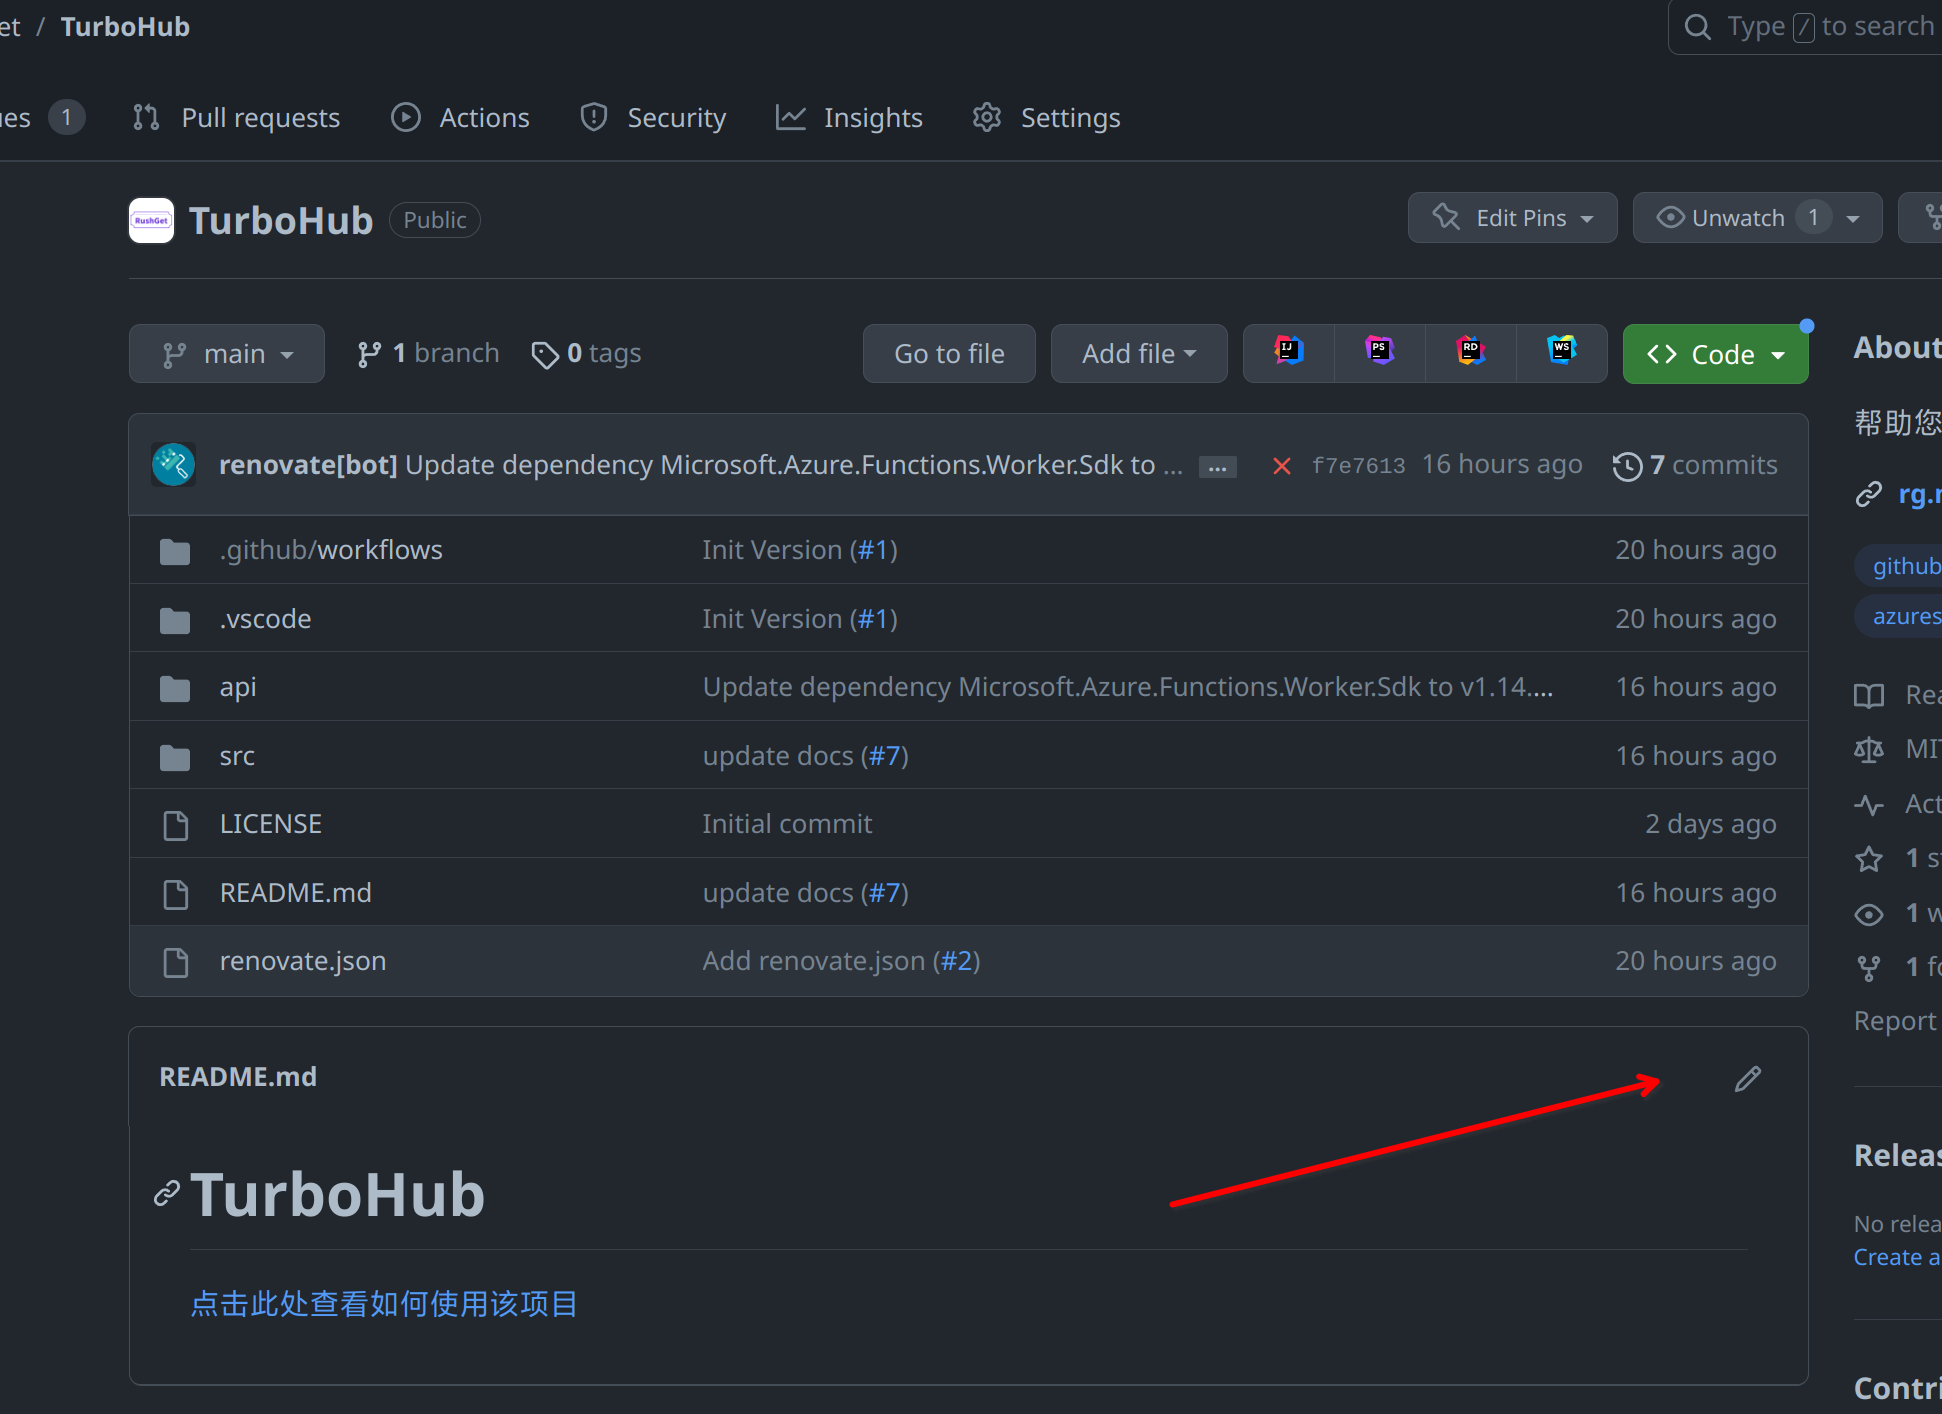
Task: Open WebStorm clone icon
Action: pyautogui.click(x=1561, y=352)
